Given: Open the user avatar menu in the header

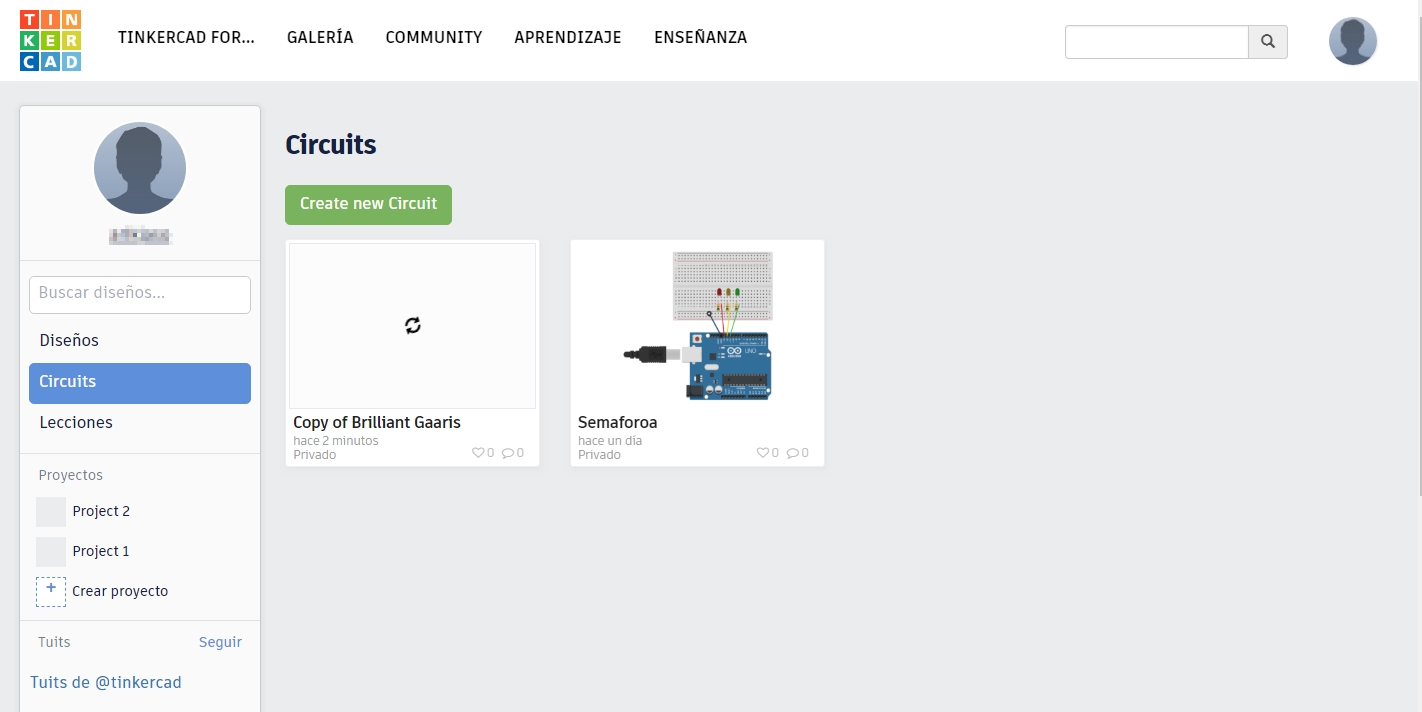Looking at the screenshot, I should [1353, 41].
